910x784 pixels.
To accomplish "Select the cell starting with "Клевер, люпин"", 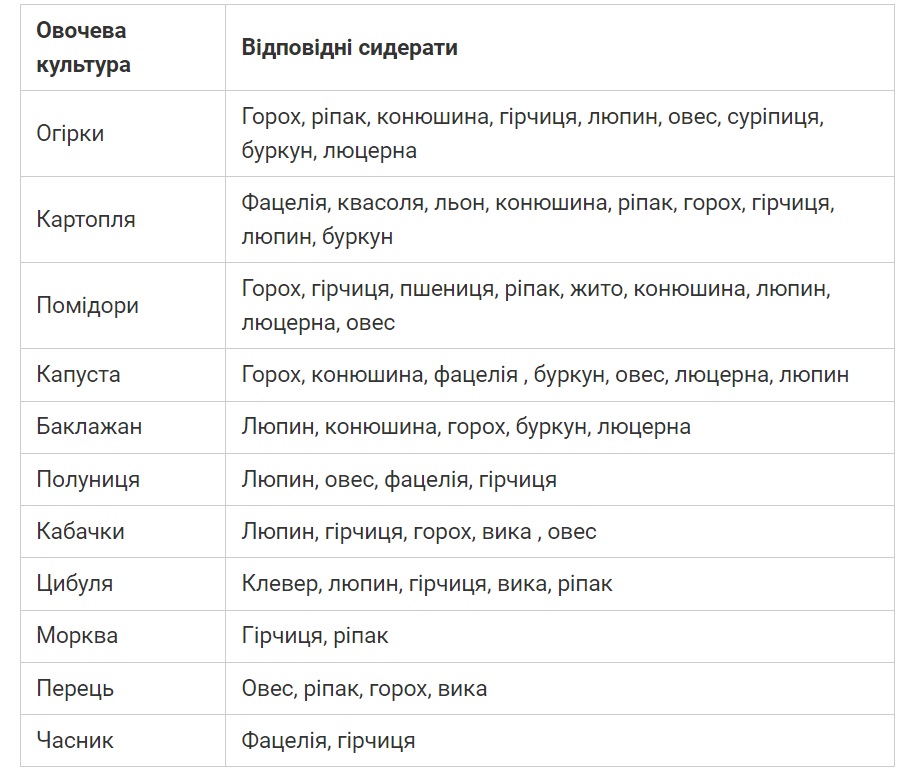I will pyautogui.click(x=427, y=583).
